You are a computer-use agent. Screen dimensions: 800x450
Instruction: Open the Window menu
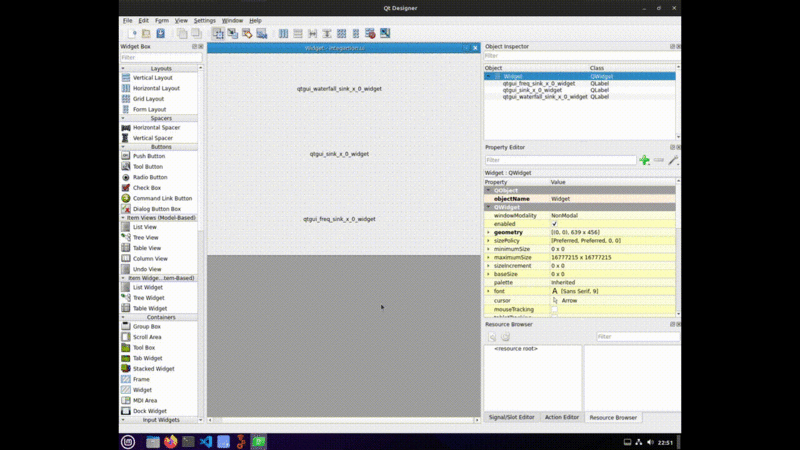(232, 21)
